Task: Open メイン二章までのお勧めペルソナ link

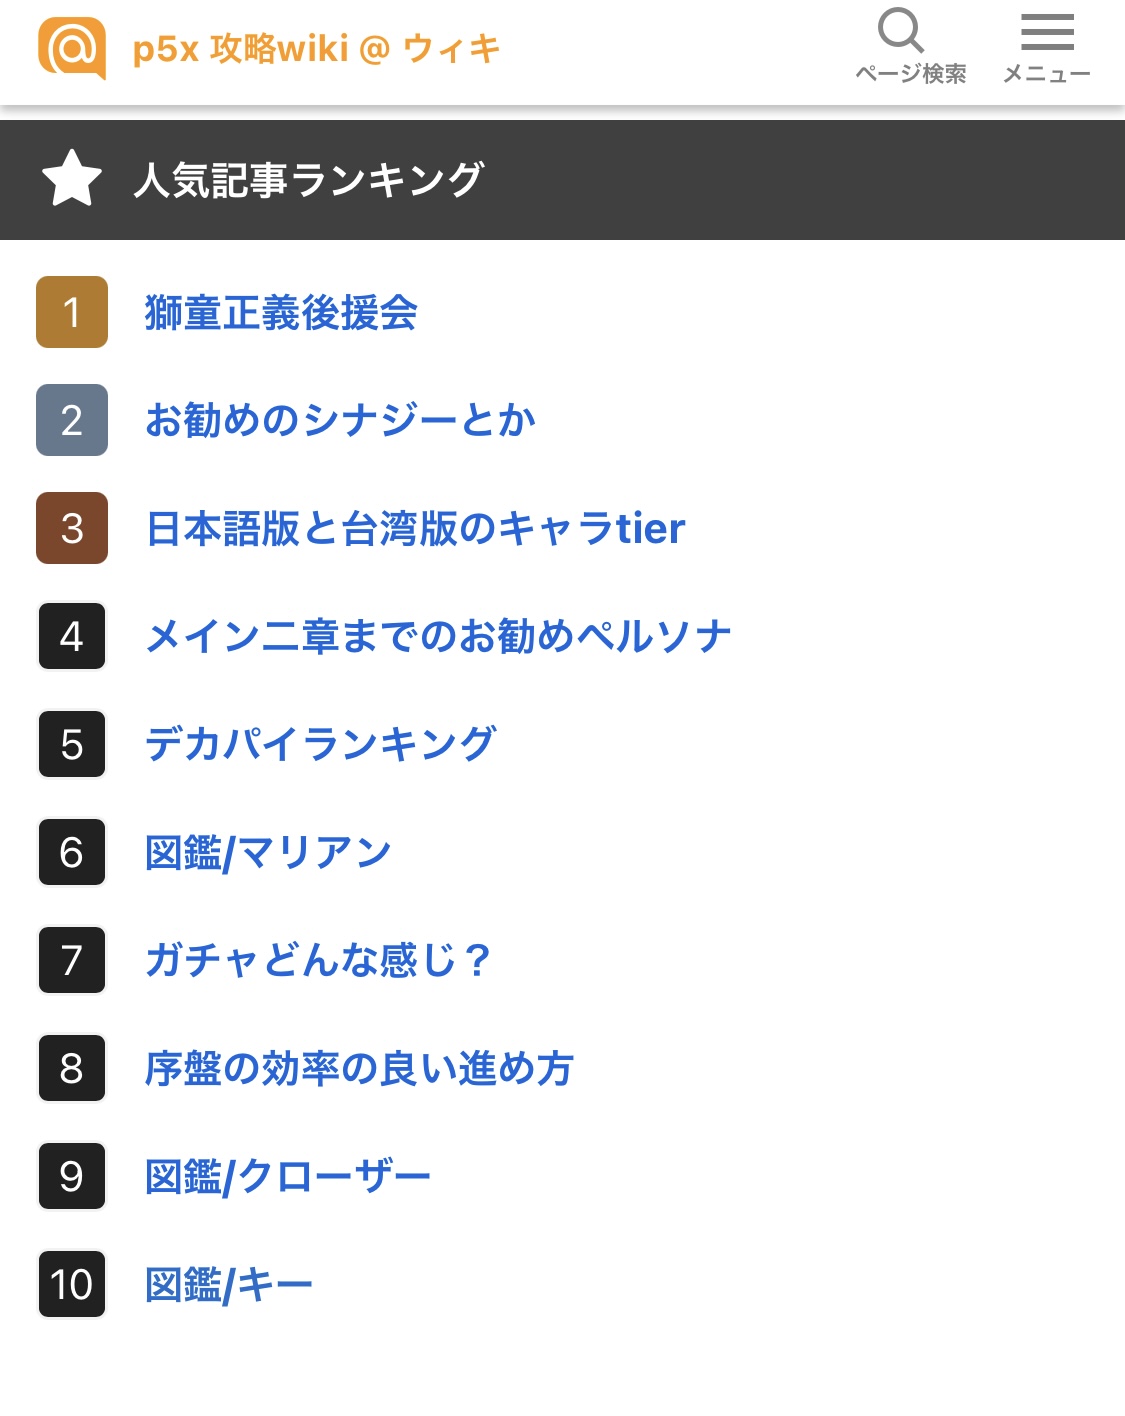Action: 438,636
